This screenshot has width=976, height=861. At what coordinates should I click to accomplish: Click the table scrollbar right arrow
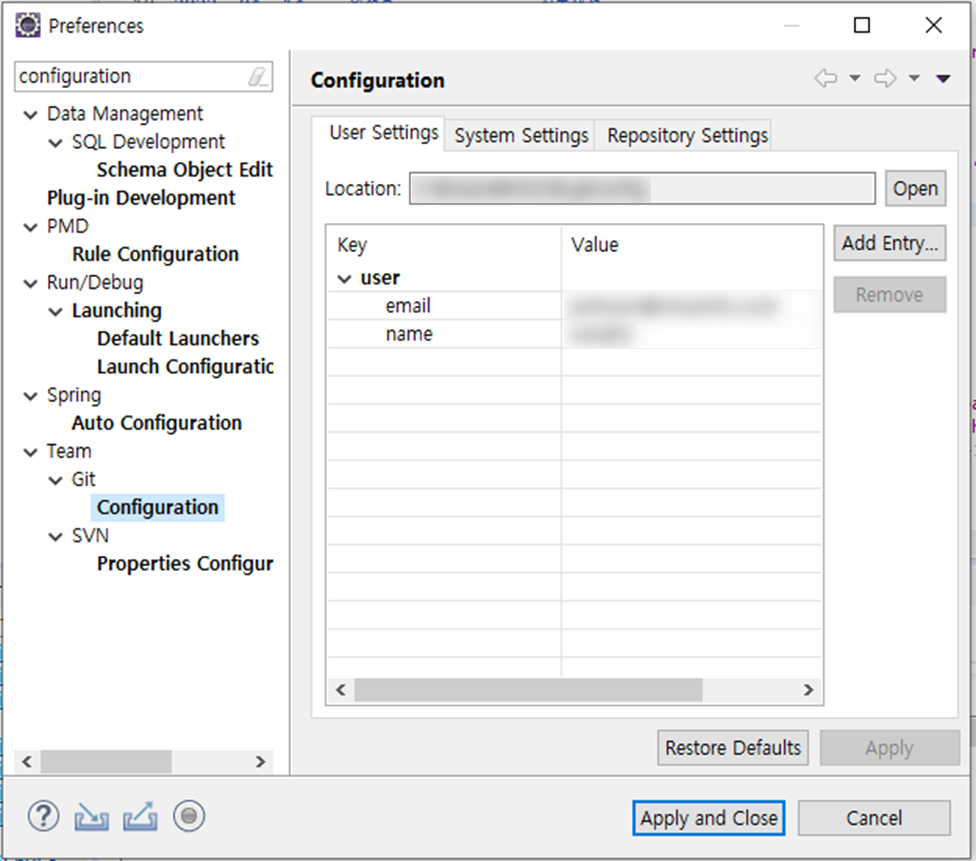click(809, 690)
